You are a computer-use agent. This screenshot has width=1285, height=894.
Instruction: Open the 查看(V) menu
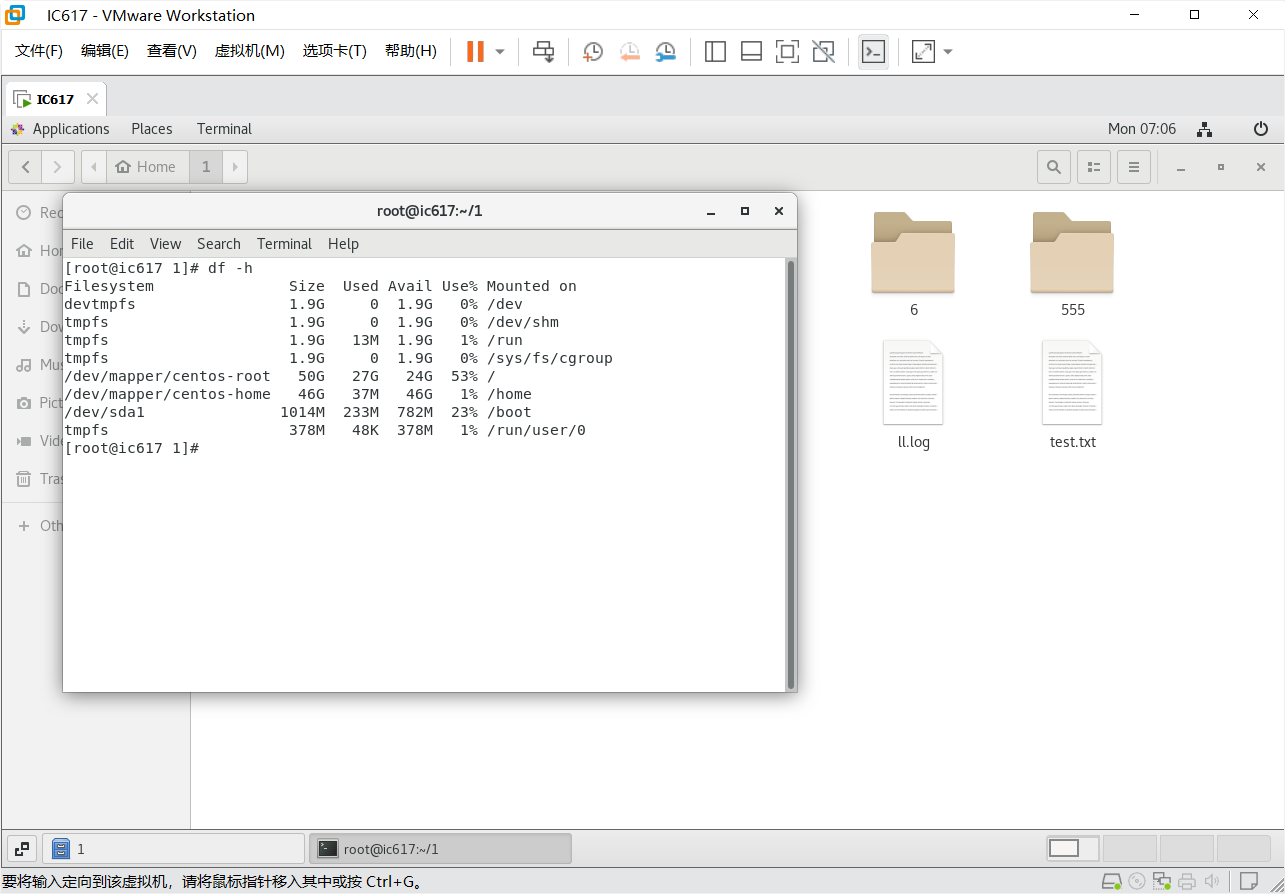click(172, 51)
